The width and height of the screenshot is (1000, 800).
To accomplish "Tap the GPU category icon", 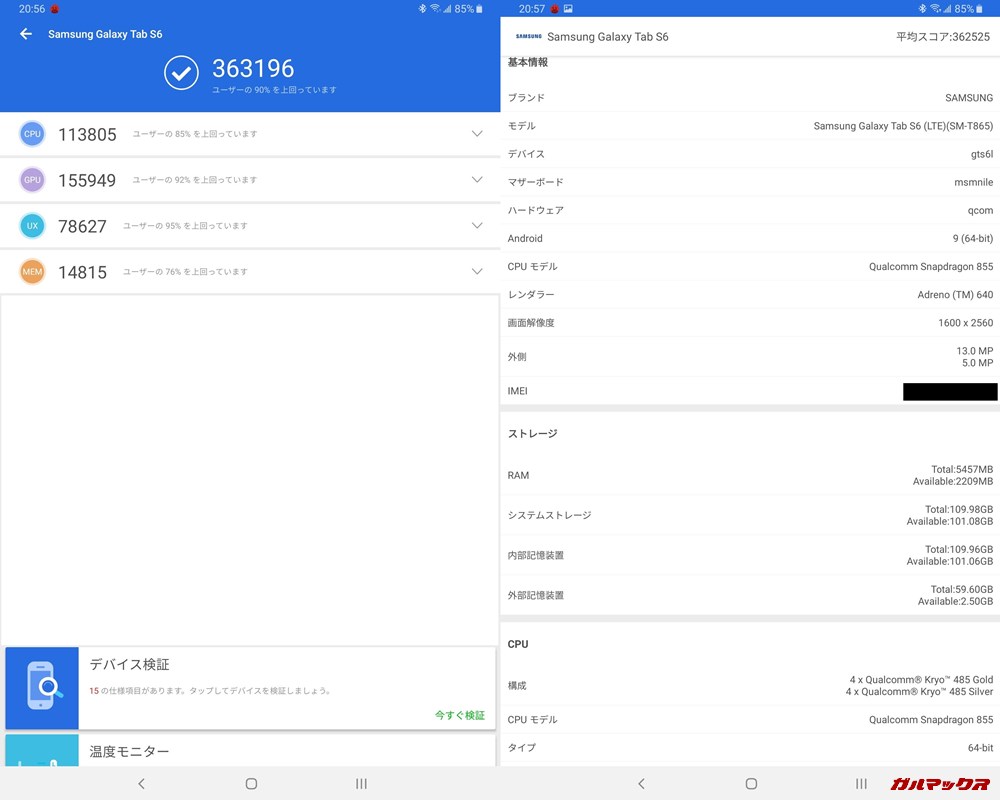I will pyautogui.click(x=32, y=179).
